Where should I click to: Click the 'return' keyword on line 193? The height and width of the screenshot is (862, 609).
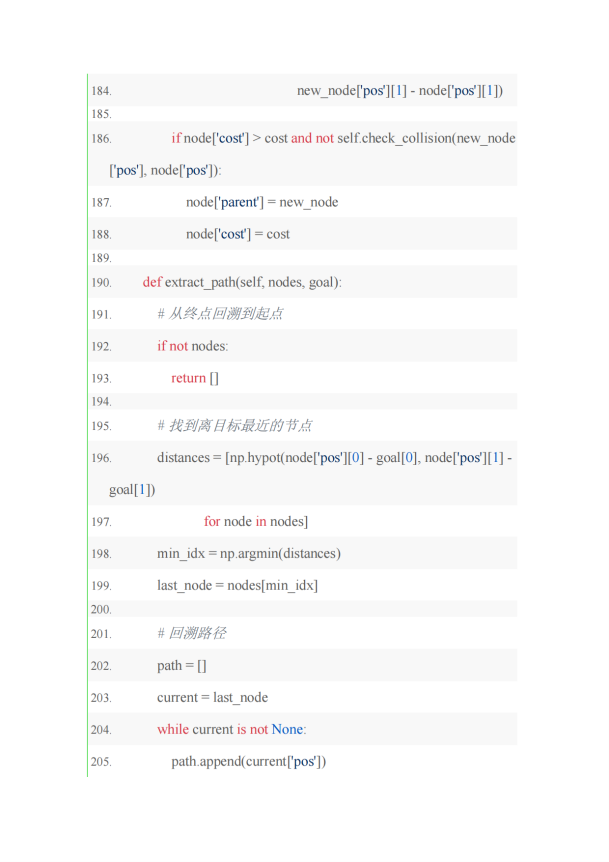pos(189,378)
